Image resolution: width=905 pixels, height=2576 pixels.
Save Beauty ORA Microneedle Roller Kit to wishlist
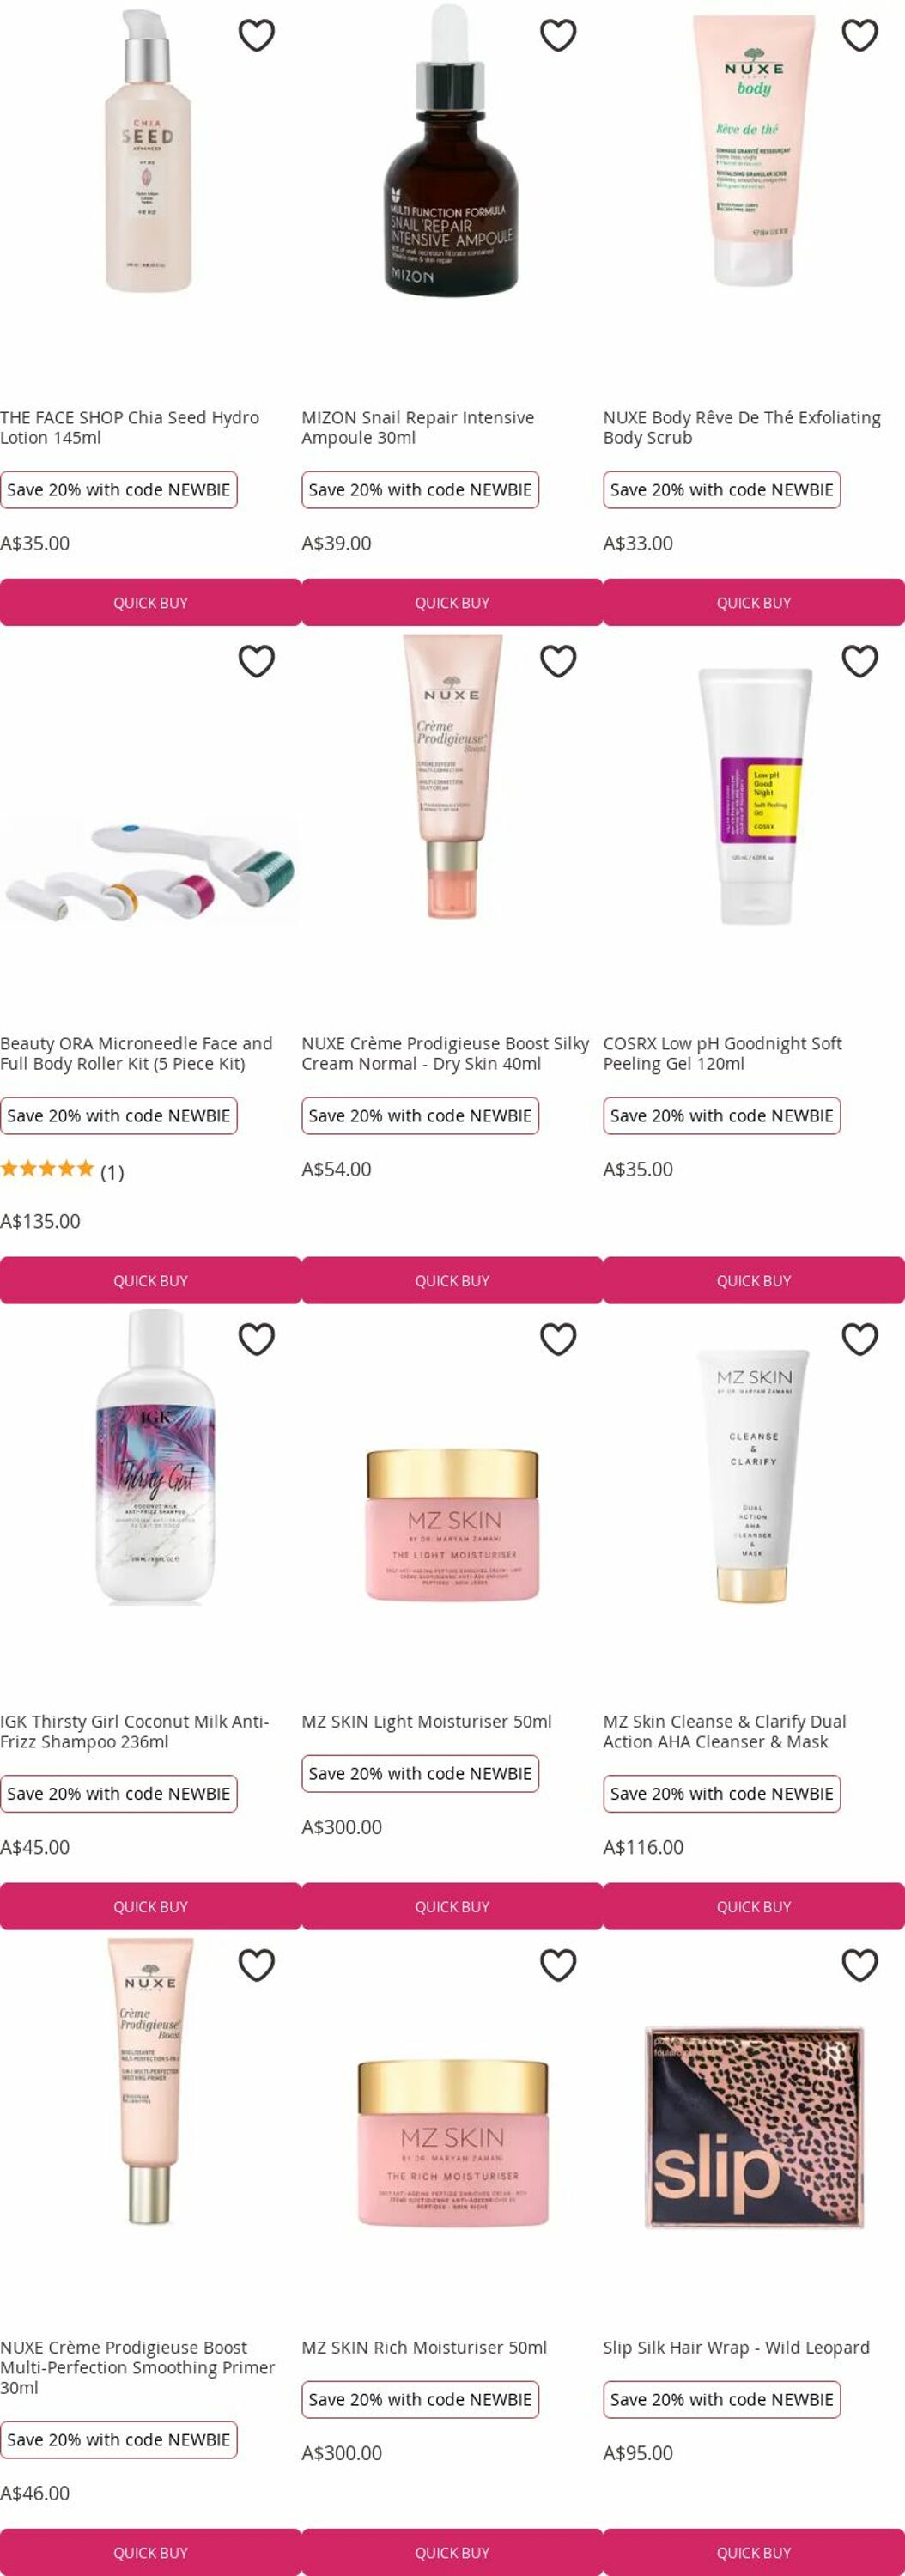tap(257, 661)
